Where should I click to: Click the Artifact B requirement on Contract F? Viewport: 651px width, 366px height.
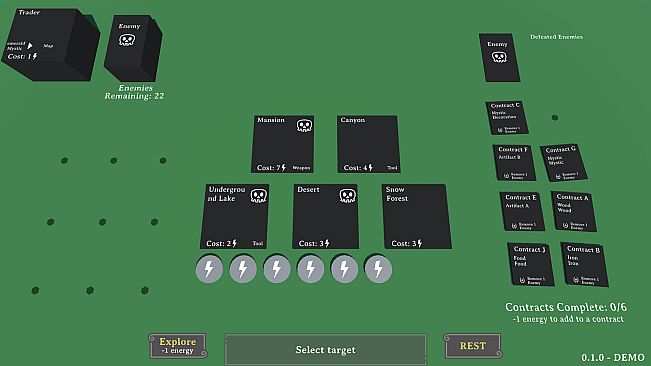(509, 157)
